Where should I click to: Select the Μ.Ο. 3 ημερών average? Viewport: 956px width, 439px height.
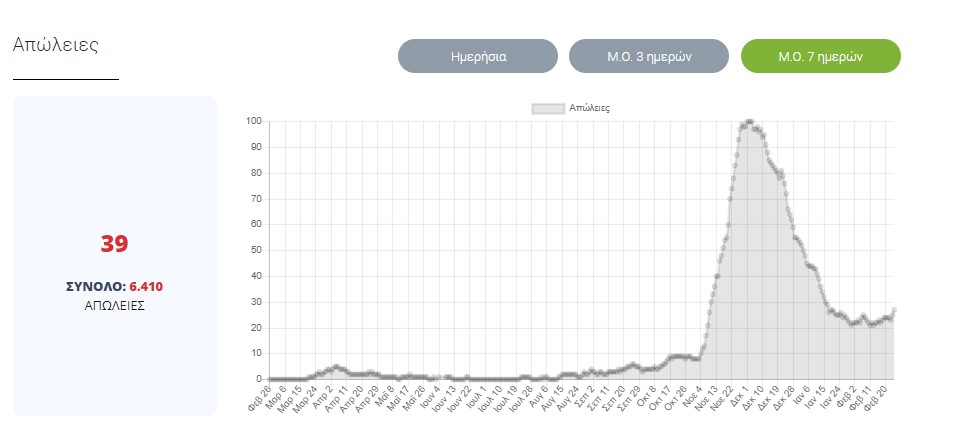(x=649, y=56)
